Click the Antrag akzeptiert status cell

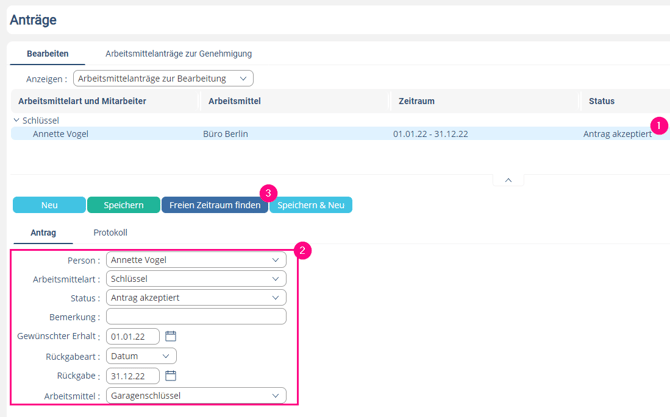617,134
